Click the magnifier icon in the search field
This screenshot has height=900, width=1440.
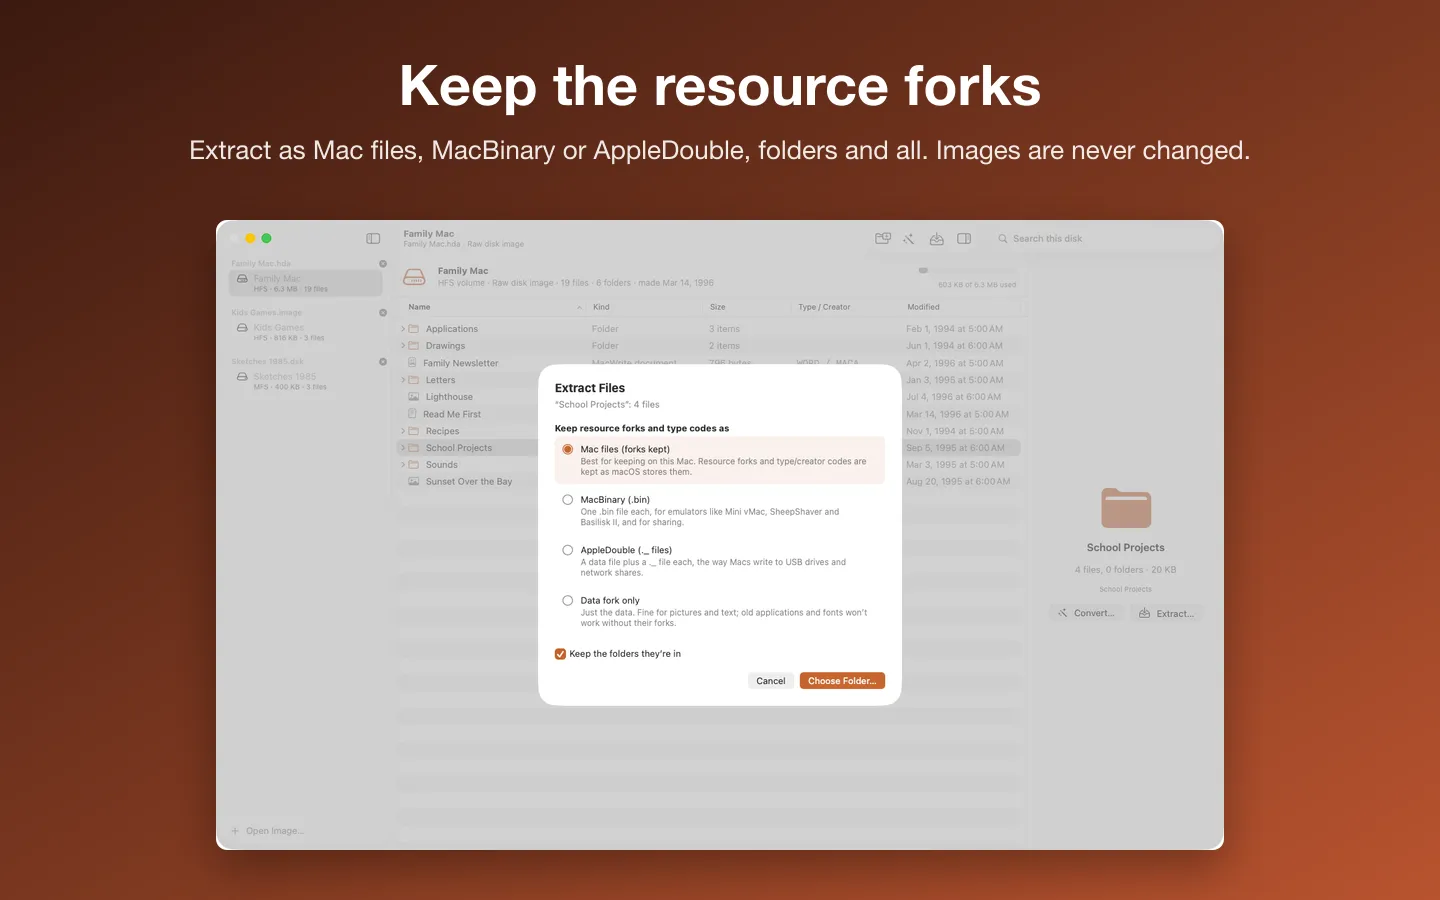tap(1003, 239)
